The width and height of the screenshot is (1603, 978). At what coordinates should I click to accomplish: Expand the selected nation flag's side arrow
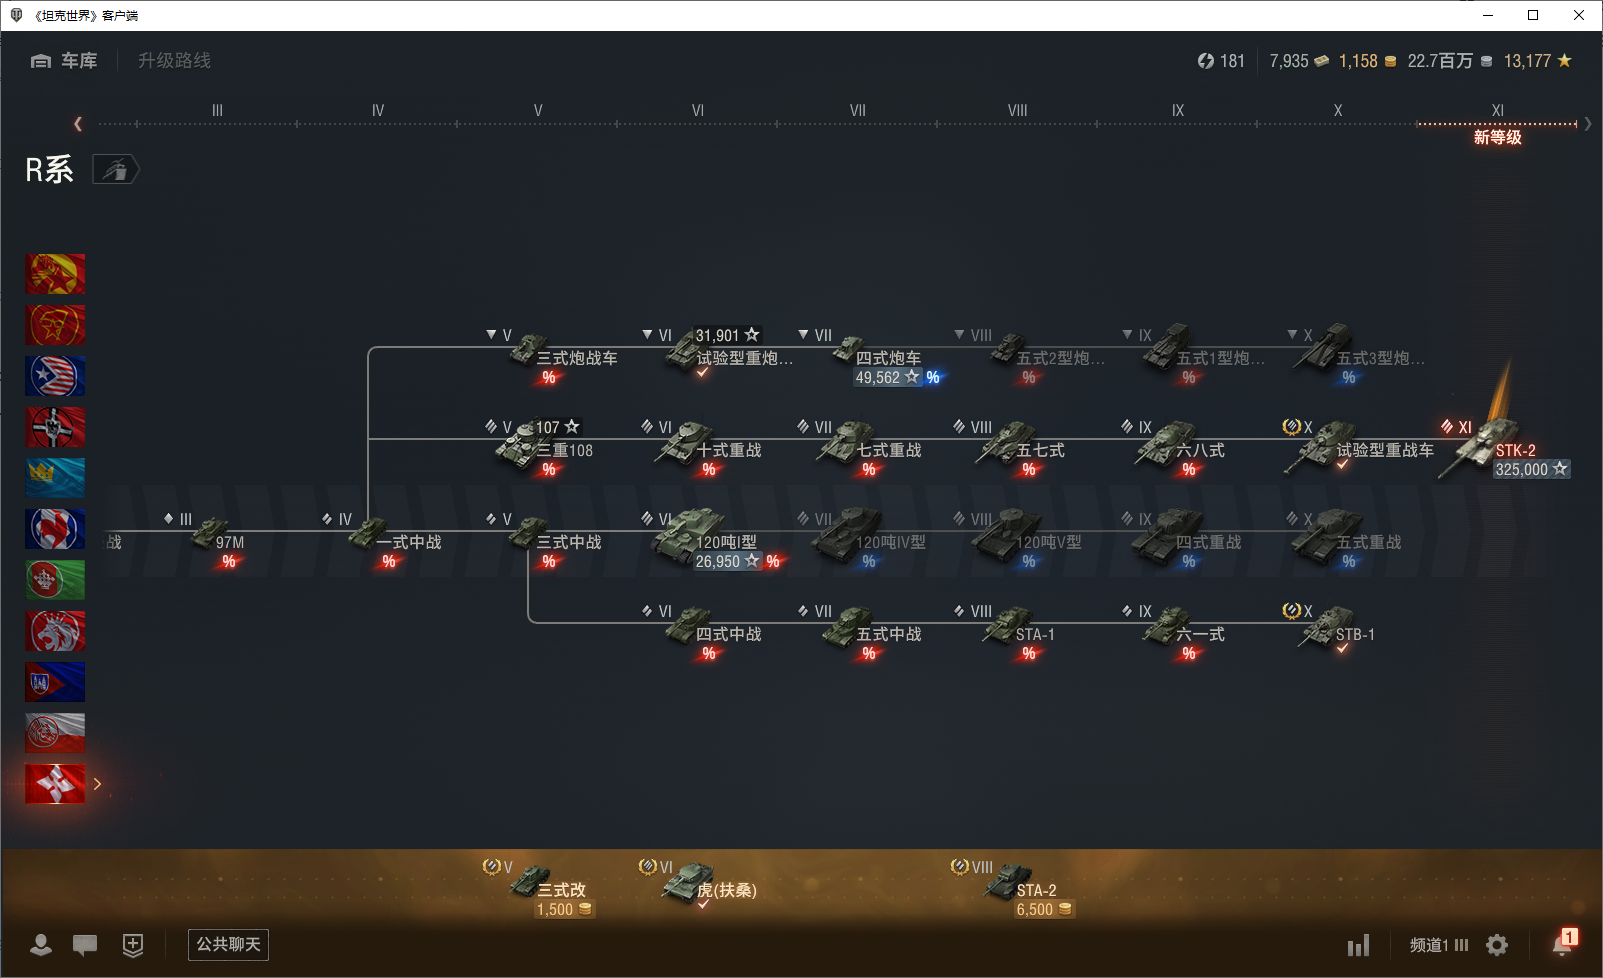97,784
